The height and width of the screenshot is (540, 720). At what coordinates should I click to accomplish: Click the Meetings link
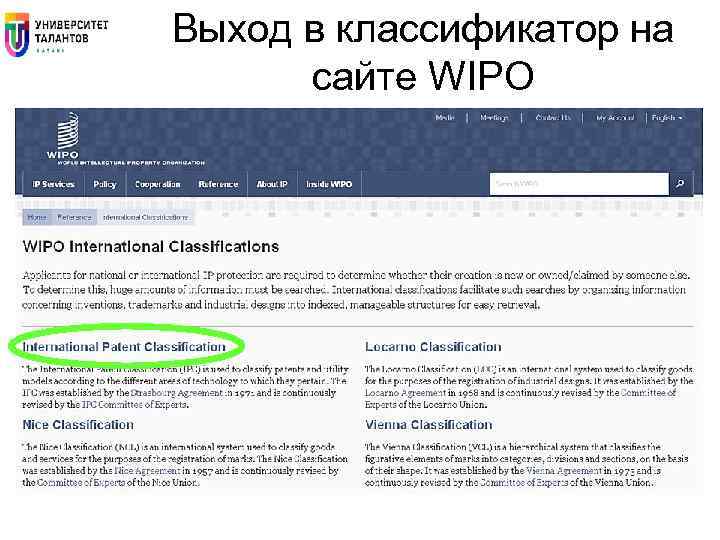pos(494,118)
